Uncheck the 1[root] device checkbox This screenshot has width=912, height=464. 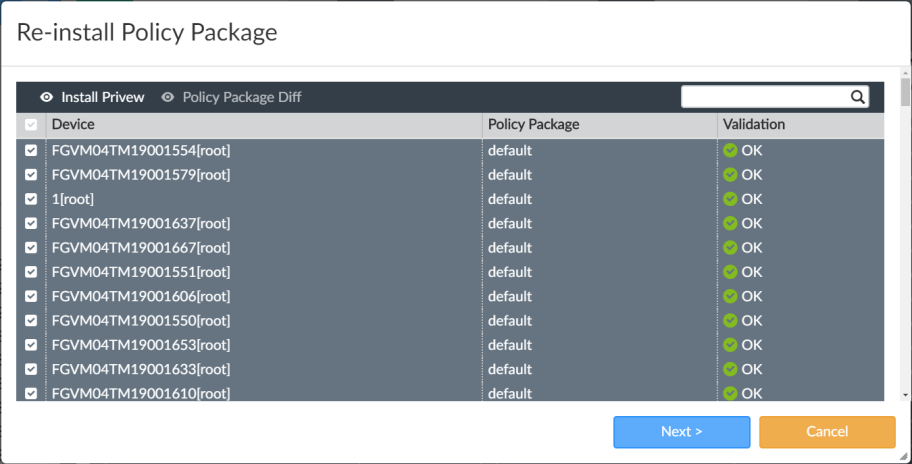[31, 199]
